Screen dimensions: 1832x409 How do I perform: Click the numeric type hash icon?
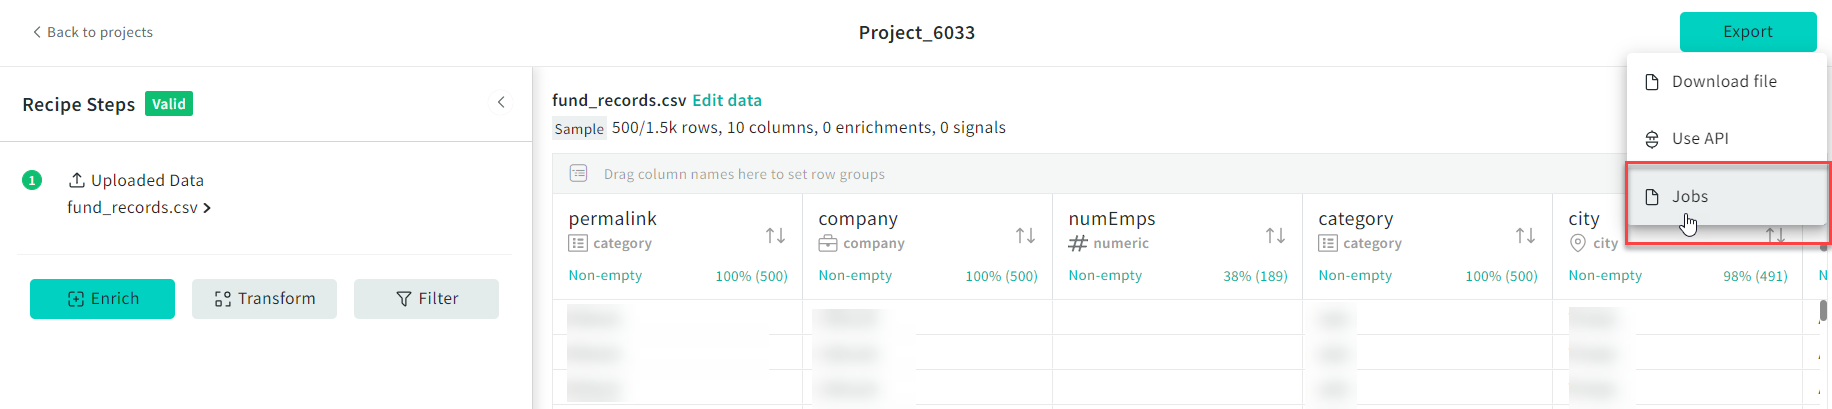pyautogui.click(x=1078, y=243)
